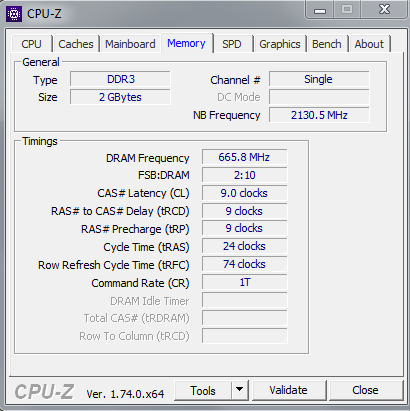Close window with the title bar X

384,10
